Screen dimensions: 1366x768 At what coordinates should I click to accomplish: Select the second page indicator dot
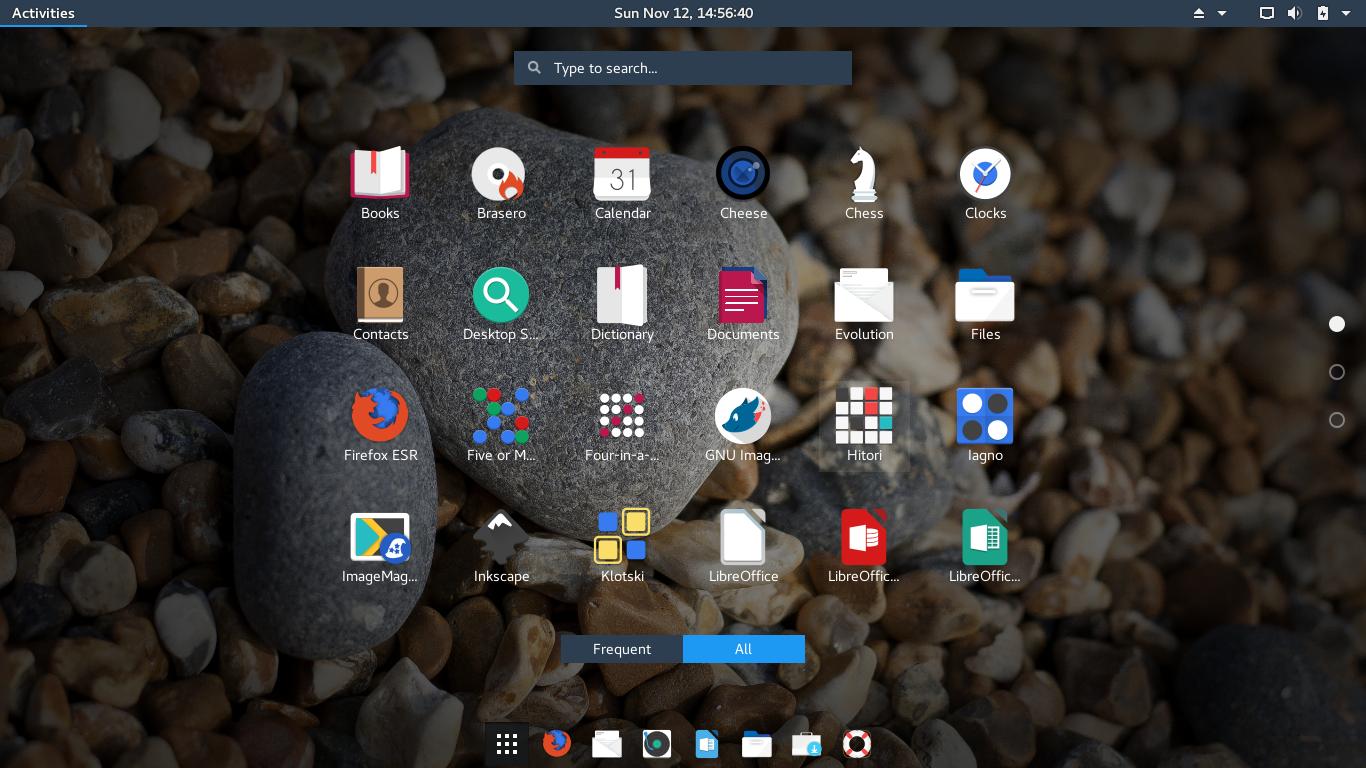tap(1338, 371)
